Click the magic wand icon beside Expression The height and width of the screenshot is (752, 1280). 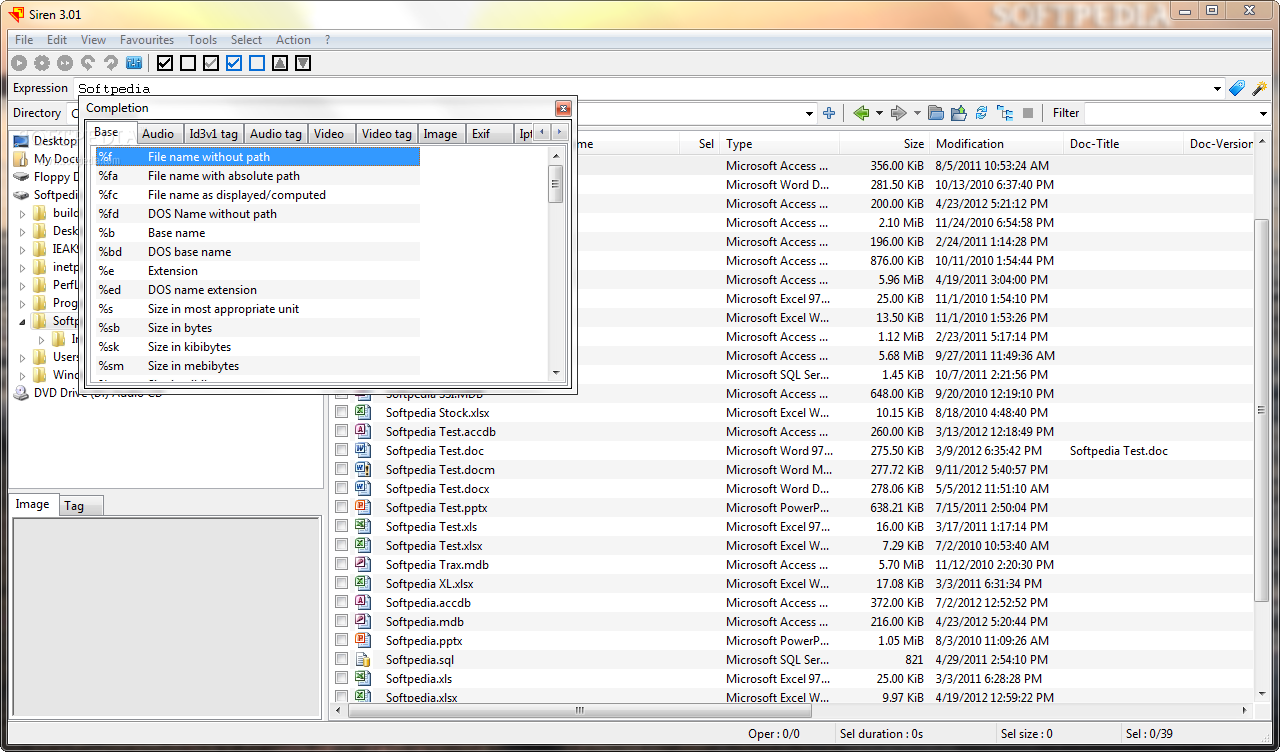(1260, 88)
